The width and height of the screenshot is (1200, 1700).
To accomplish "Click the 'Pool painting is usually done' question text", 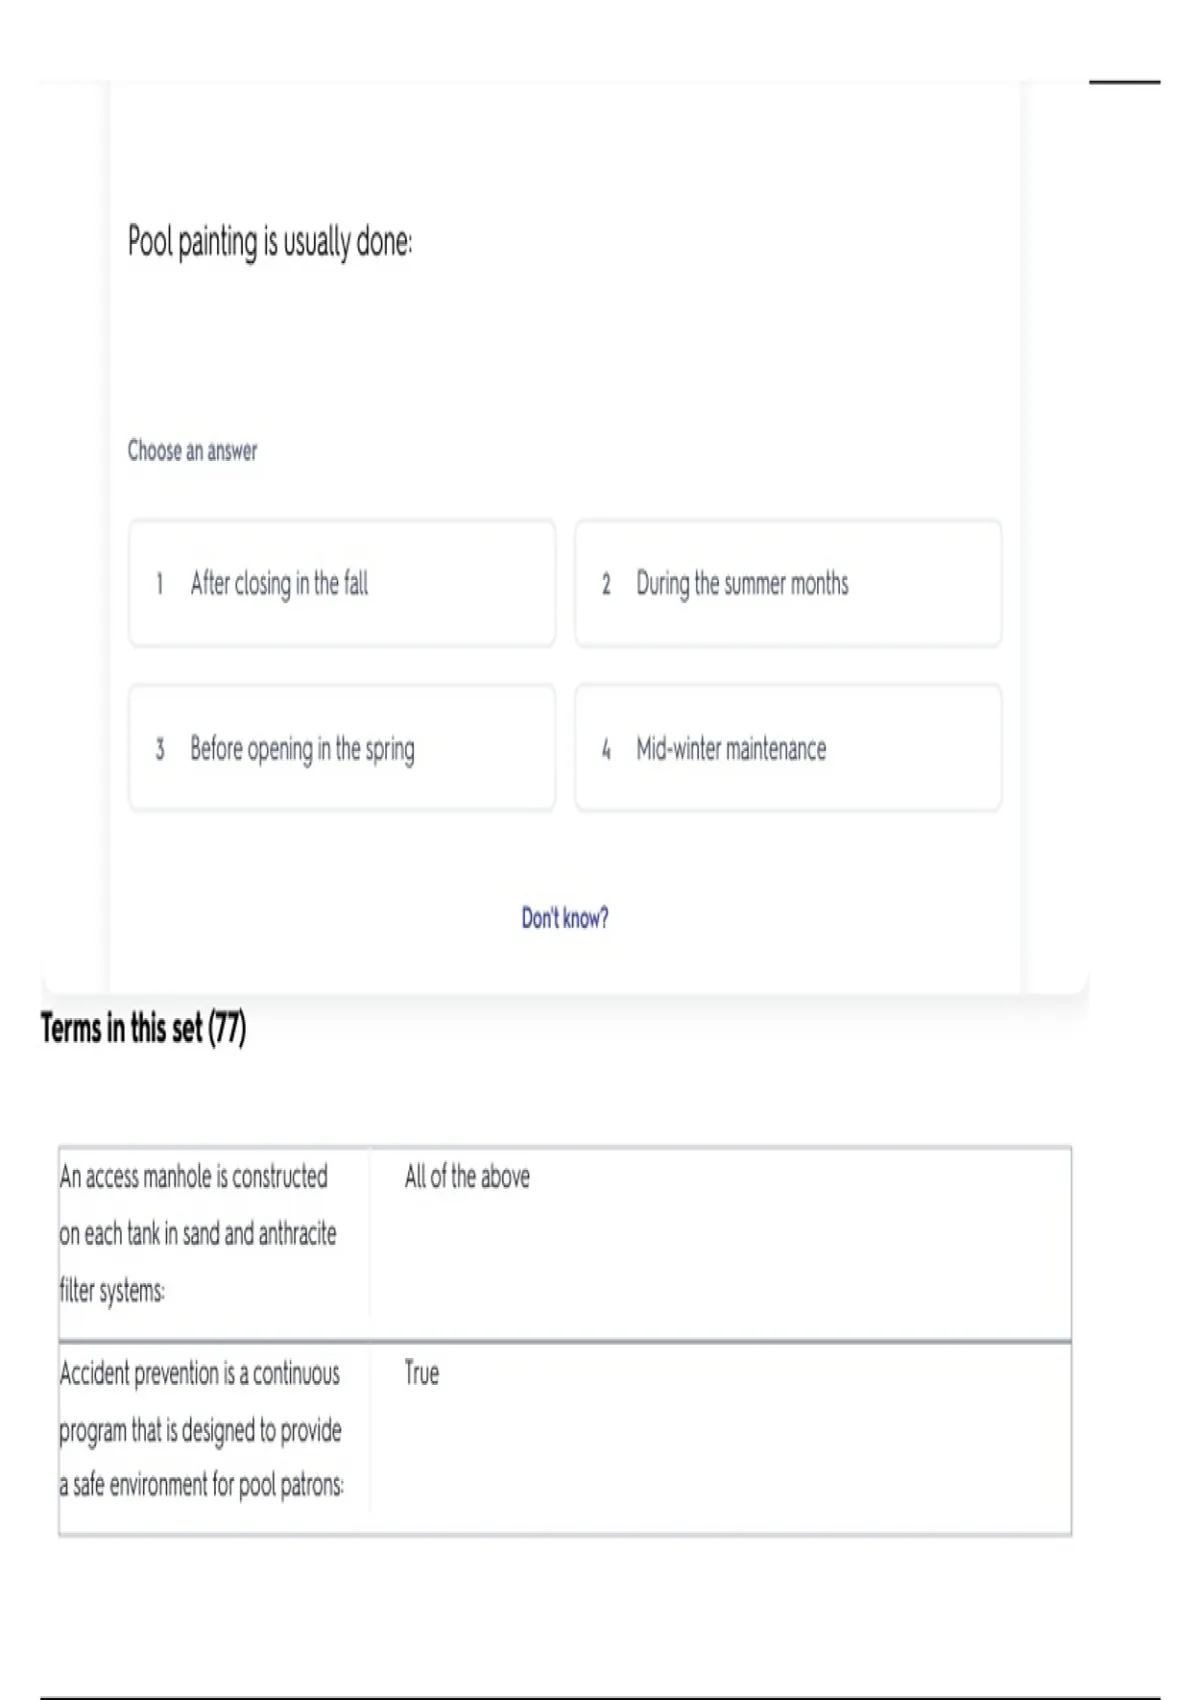I will coord(270,241).
